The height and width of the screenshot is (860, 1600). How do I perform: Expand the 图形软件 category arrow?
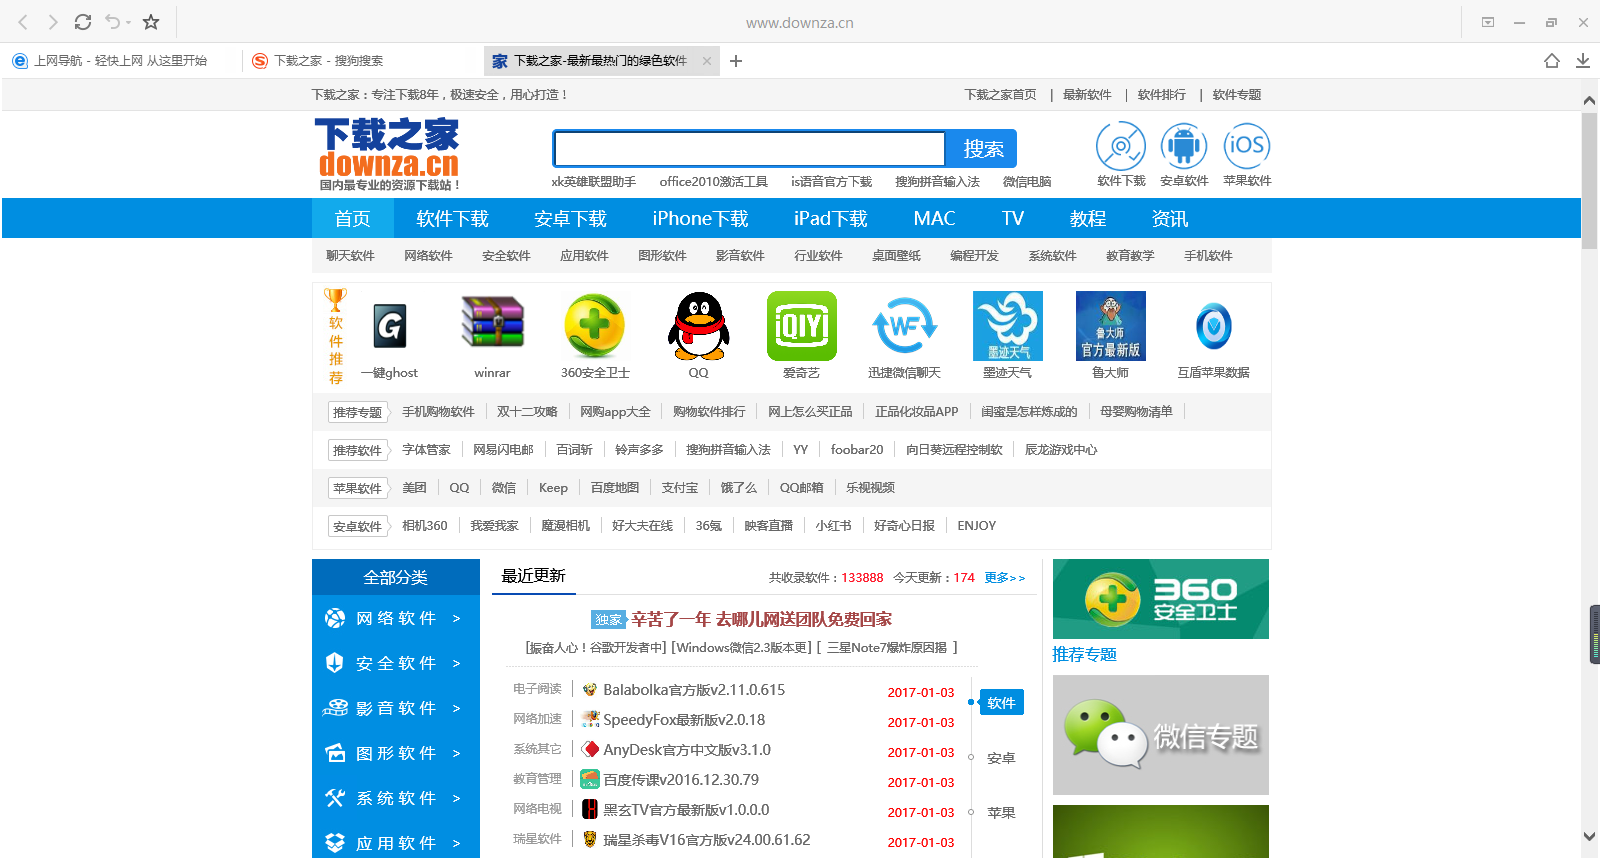click(x=457, y=754)
